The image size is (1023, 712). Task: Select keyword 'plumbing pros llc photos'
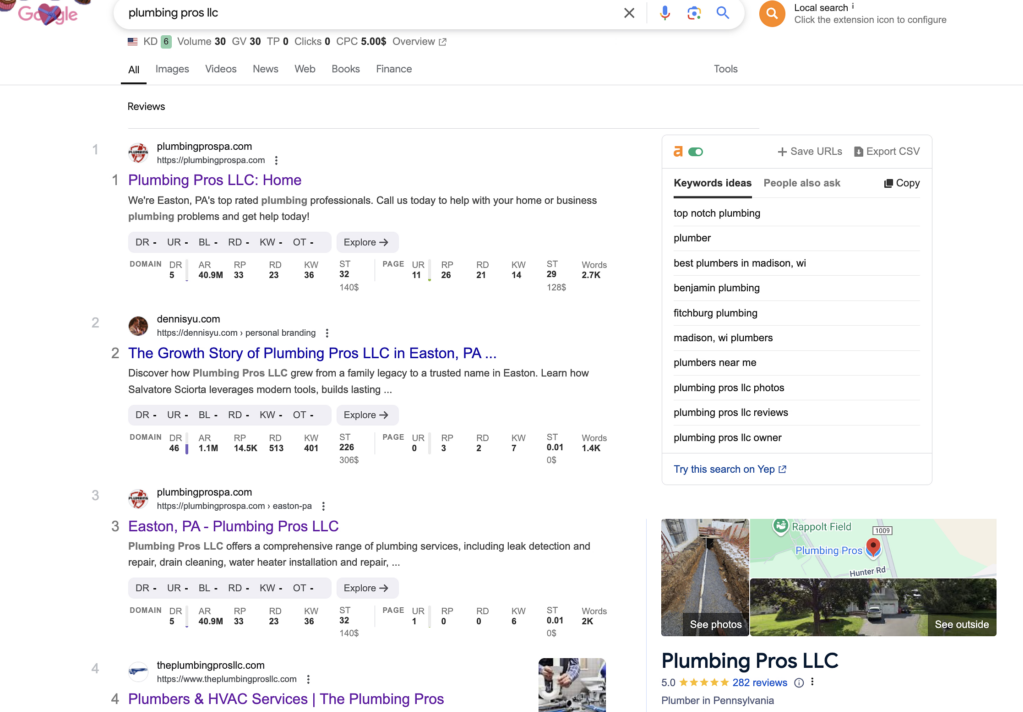click(x=729, y=388)
